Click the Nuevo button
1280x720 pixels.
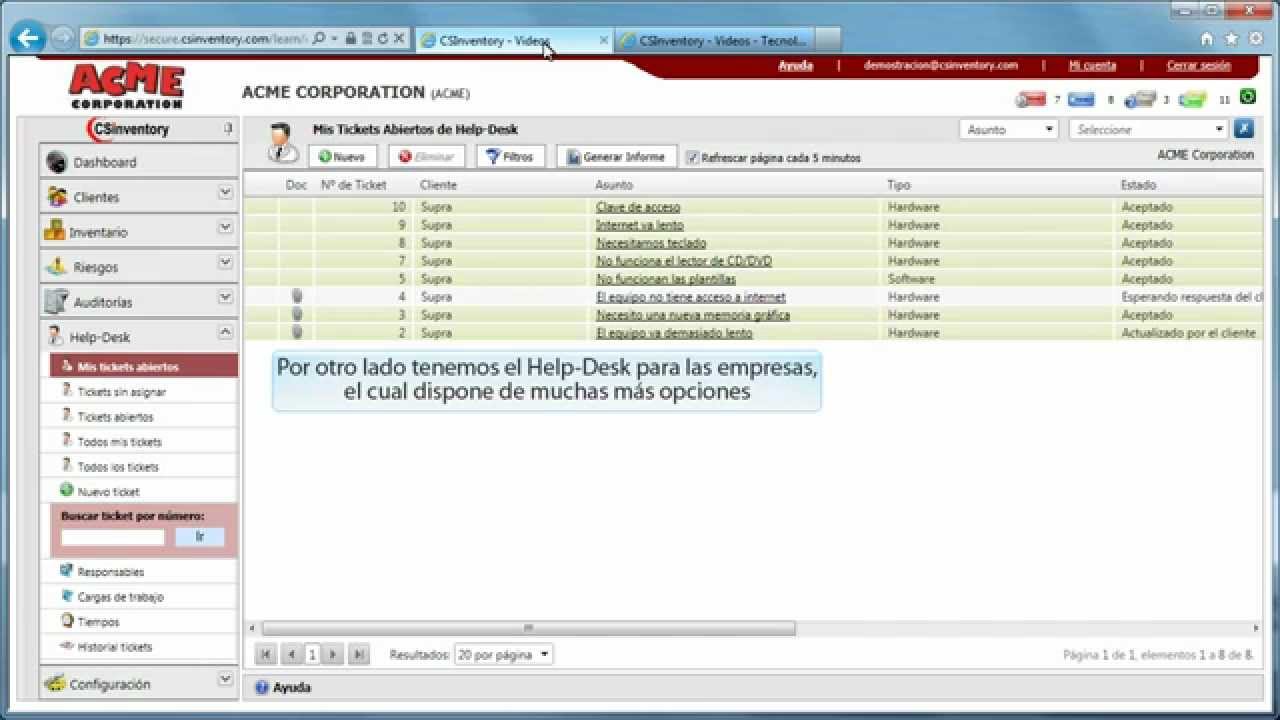point(342,157)
